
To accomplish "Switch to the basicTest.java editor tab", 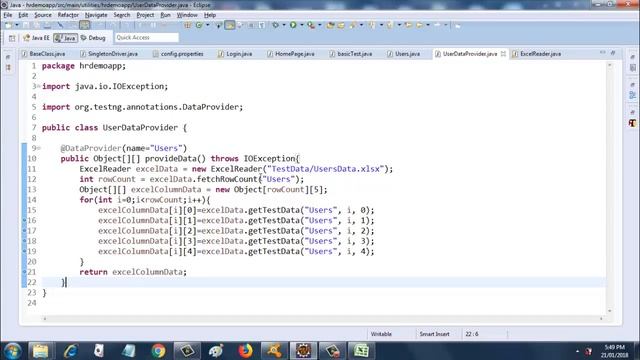I will click(351, 54).
